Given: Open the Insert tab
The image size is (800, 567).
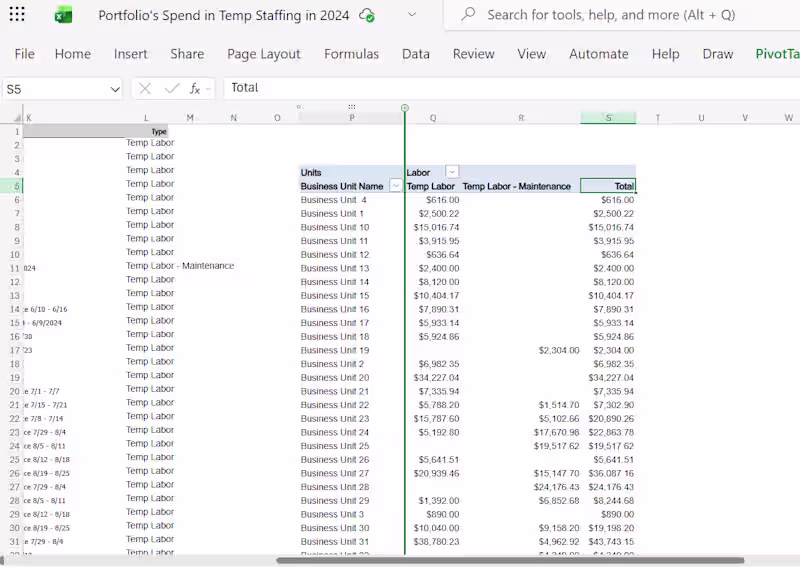Looking at the screenshot, I should click(x=131, y=54).
